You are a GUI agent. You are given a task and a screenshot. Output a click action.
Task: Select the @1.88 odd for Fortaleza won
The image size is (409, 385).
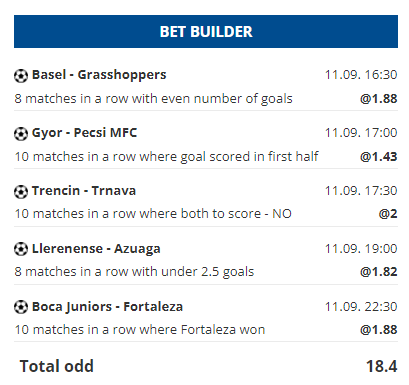[379, 330]
